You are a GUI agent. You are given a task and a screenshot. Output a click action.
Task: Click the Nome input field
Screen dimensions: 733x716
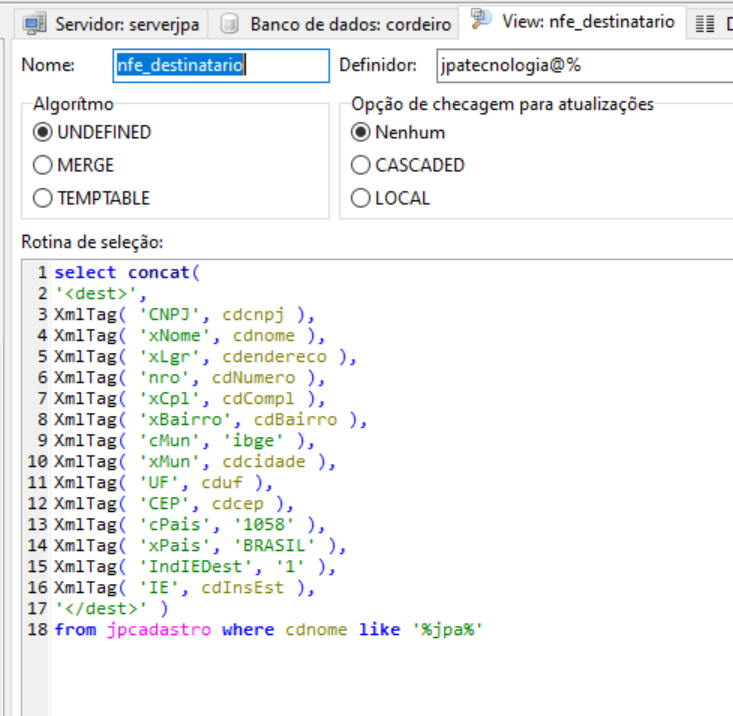coord(220,66)
